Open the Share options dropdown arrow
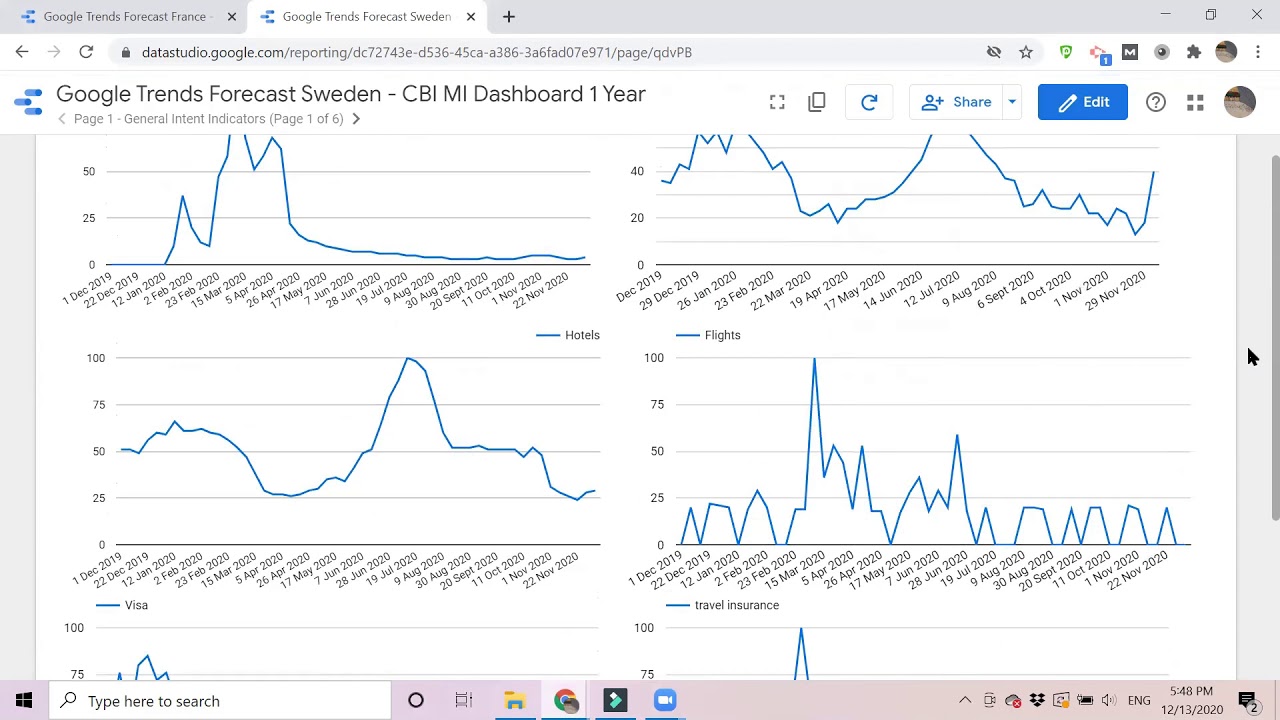This screenshot has height=720, width=1280. [1012, 102]
